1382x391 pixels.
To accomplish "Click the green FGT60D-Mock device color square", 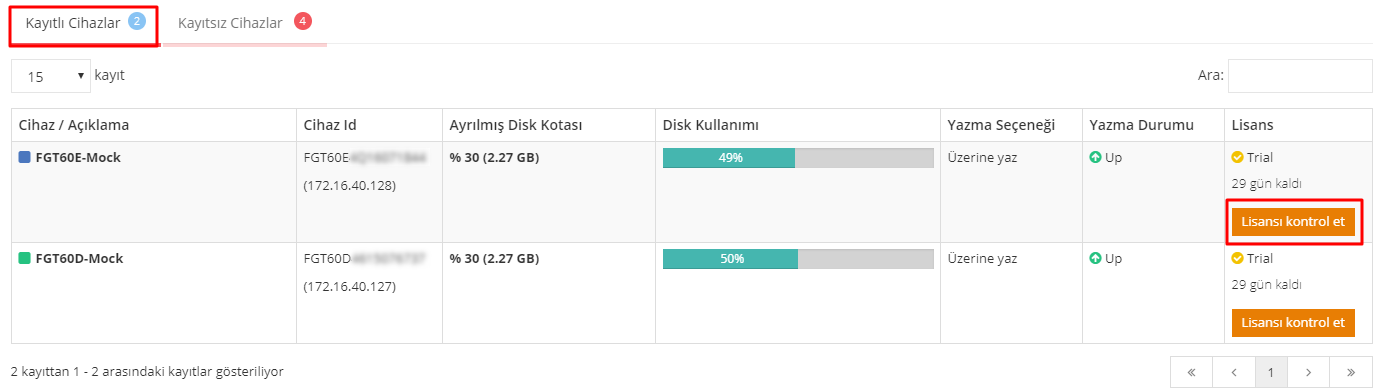I will click(25, 258).
